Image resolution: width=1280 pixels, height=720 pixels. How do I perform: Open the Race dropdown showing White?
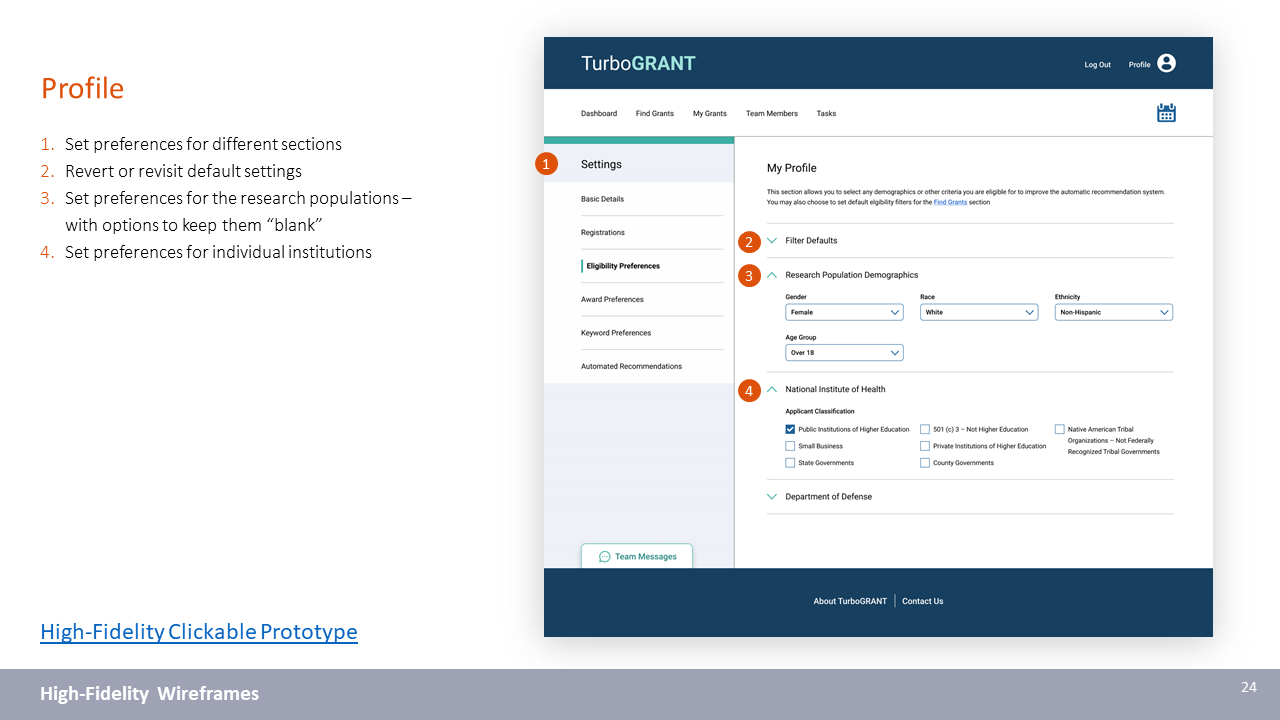978,313
